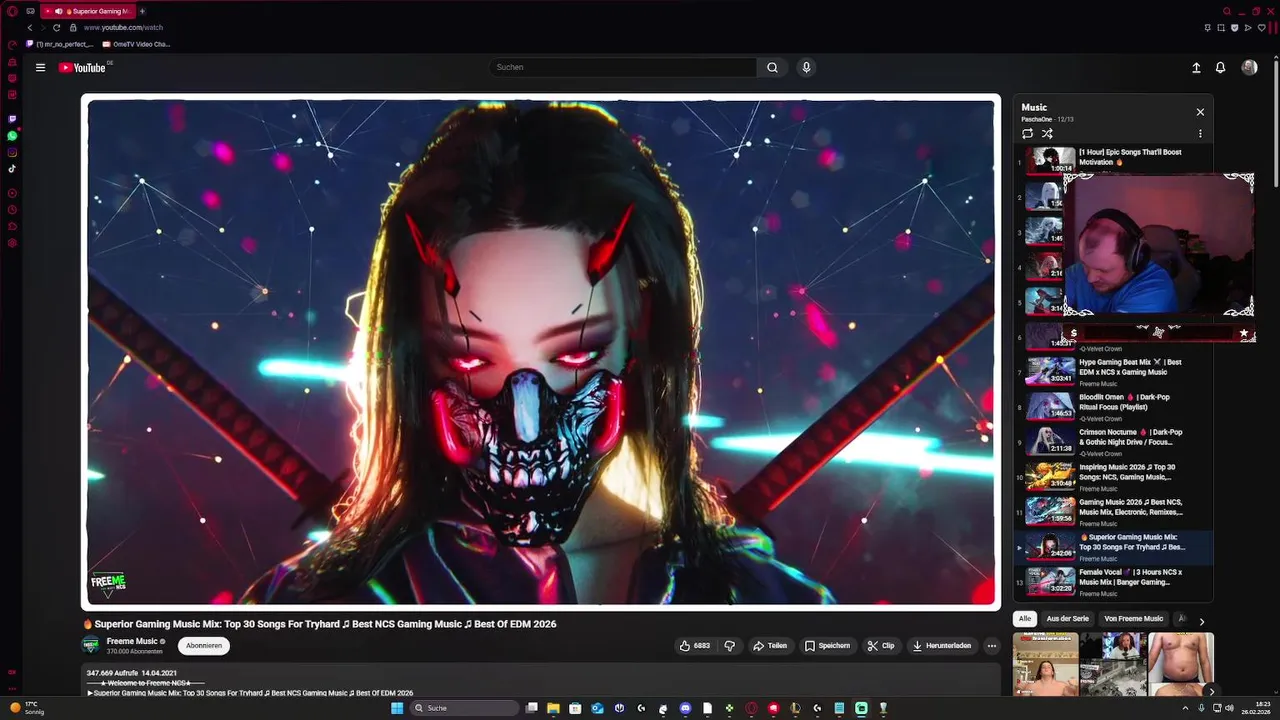
Task: Switch to the Superior Gaming Mix browser tab
Action: point(90,11)
